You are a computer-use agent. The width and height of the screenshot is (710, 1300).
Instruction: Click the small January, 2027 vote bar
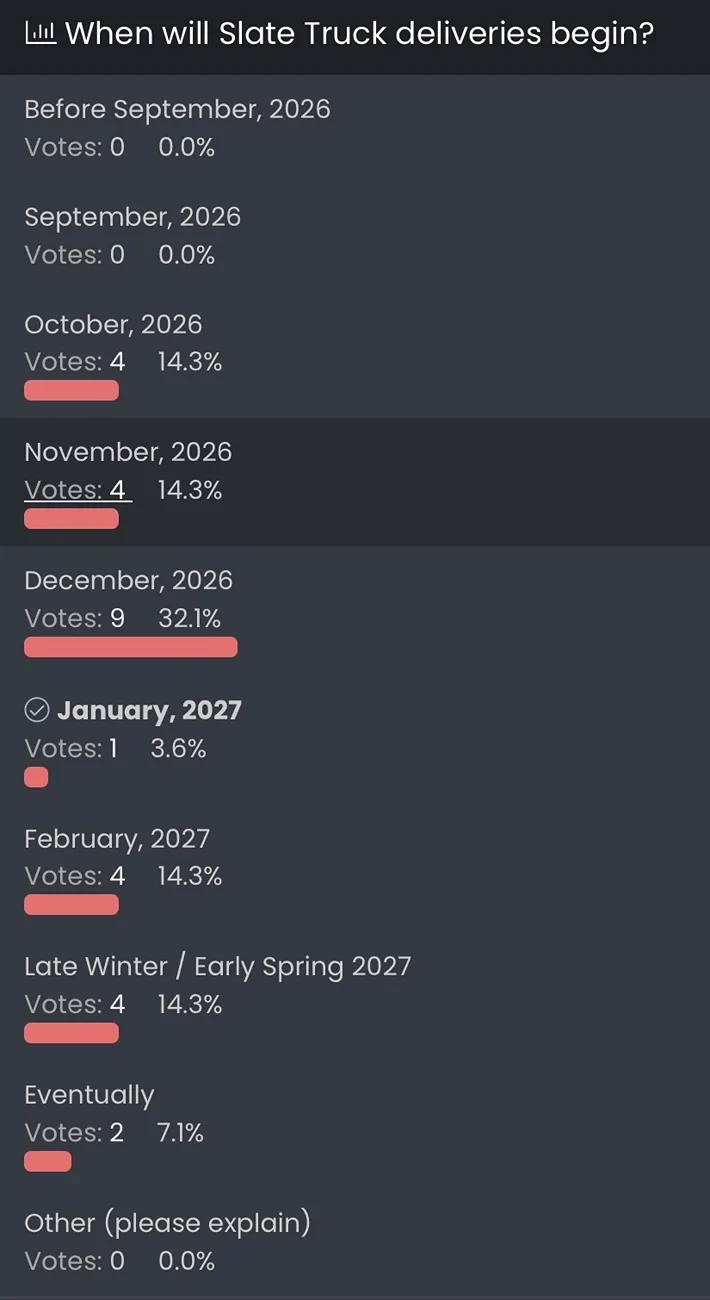coord(36,777)
